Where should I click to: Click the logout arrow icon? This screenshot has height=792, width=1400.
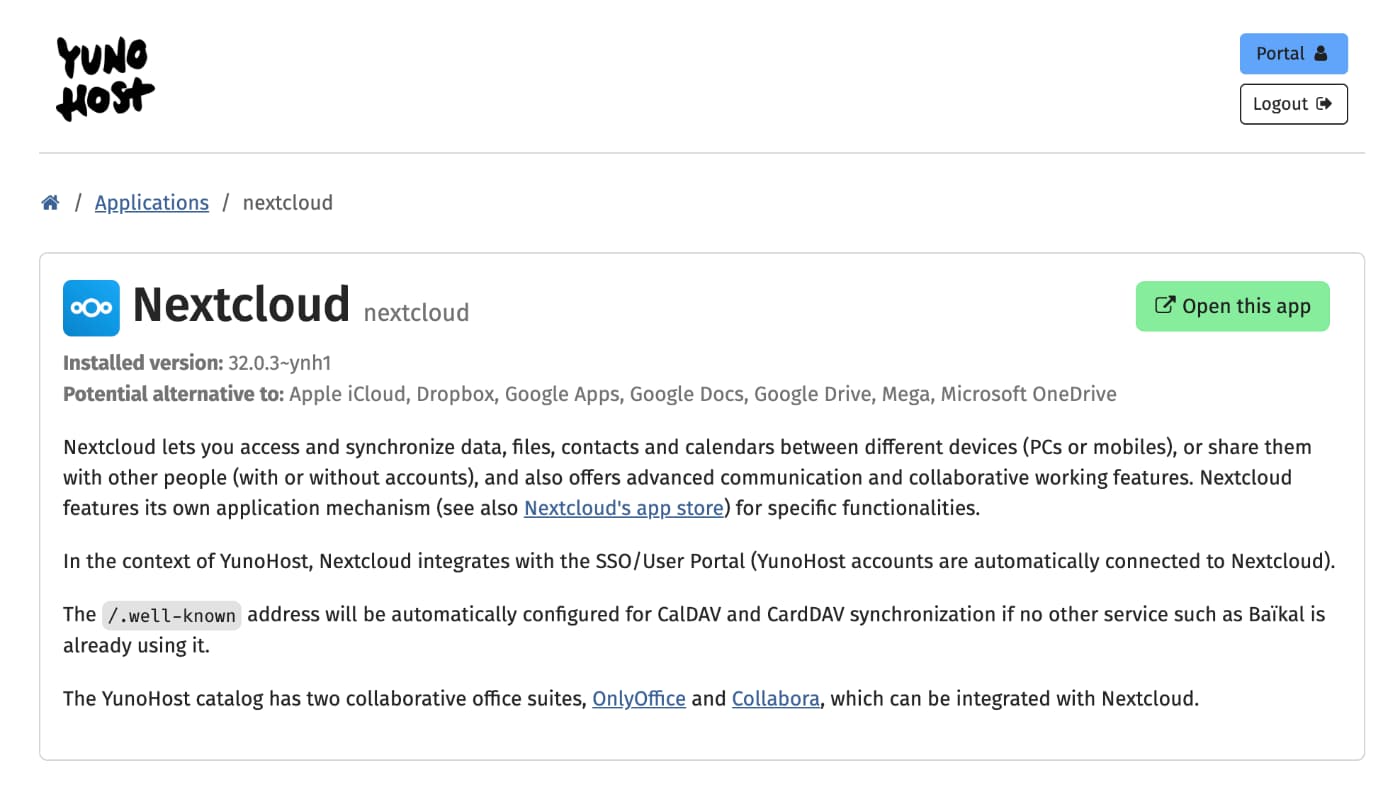coord(1327,103)
